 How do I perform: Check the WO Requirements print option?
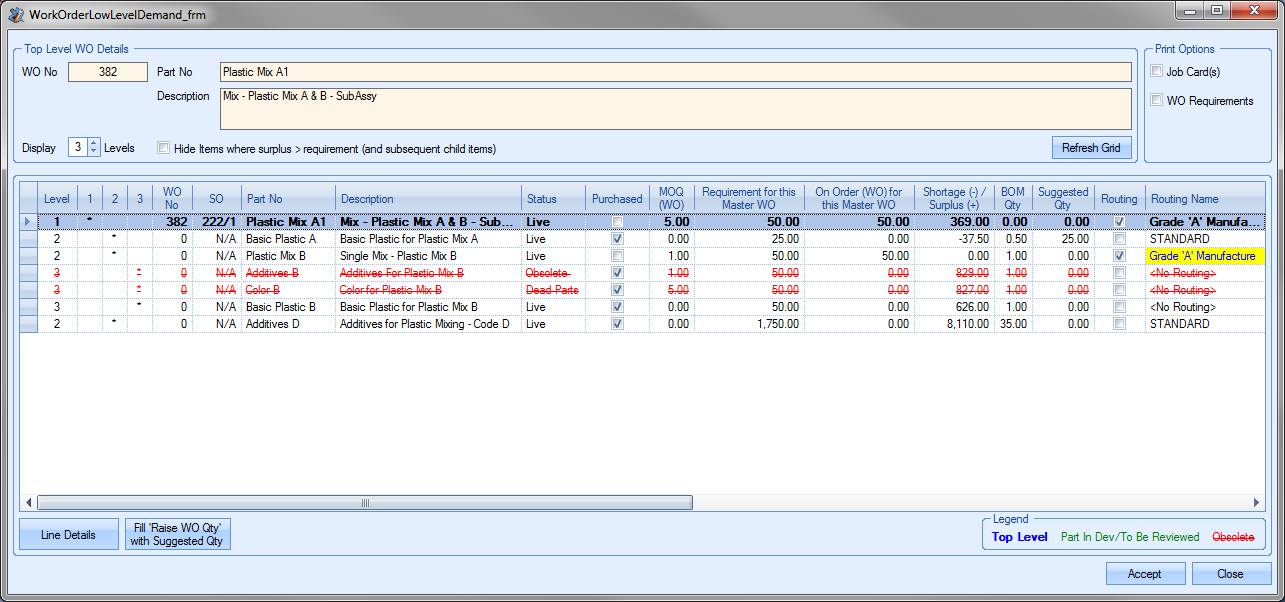pyautogui.click(x=1157, y=100)
